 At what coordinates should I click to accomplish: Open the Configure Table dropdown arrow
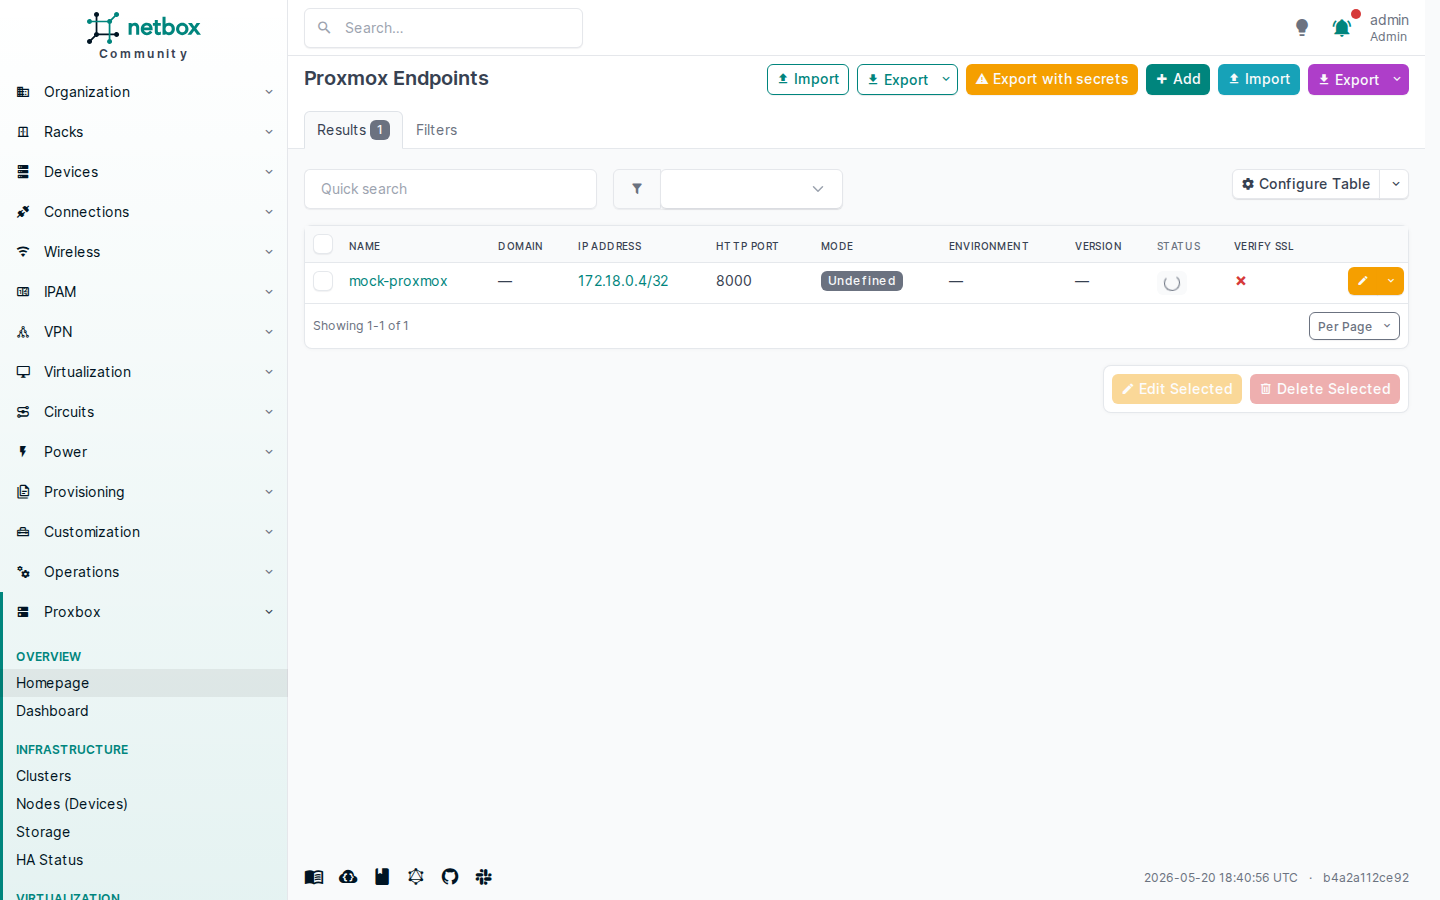pos(1395,184)
